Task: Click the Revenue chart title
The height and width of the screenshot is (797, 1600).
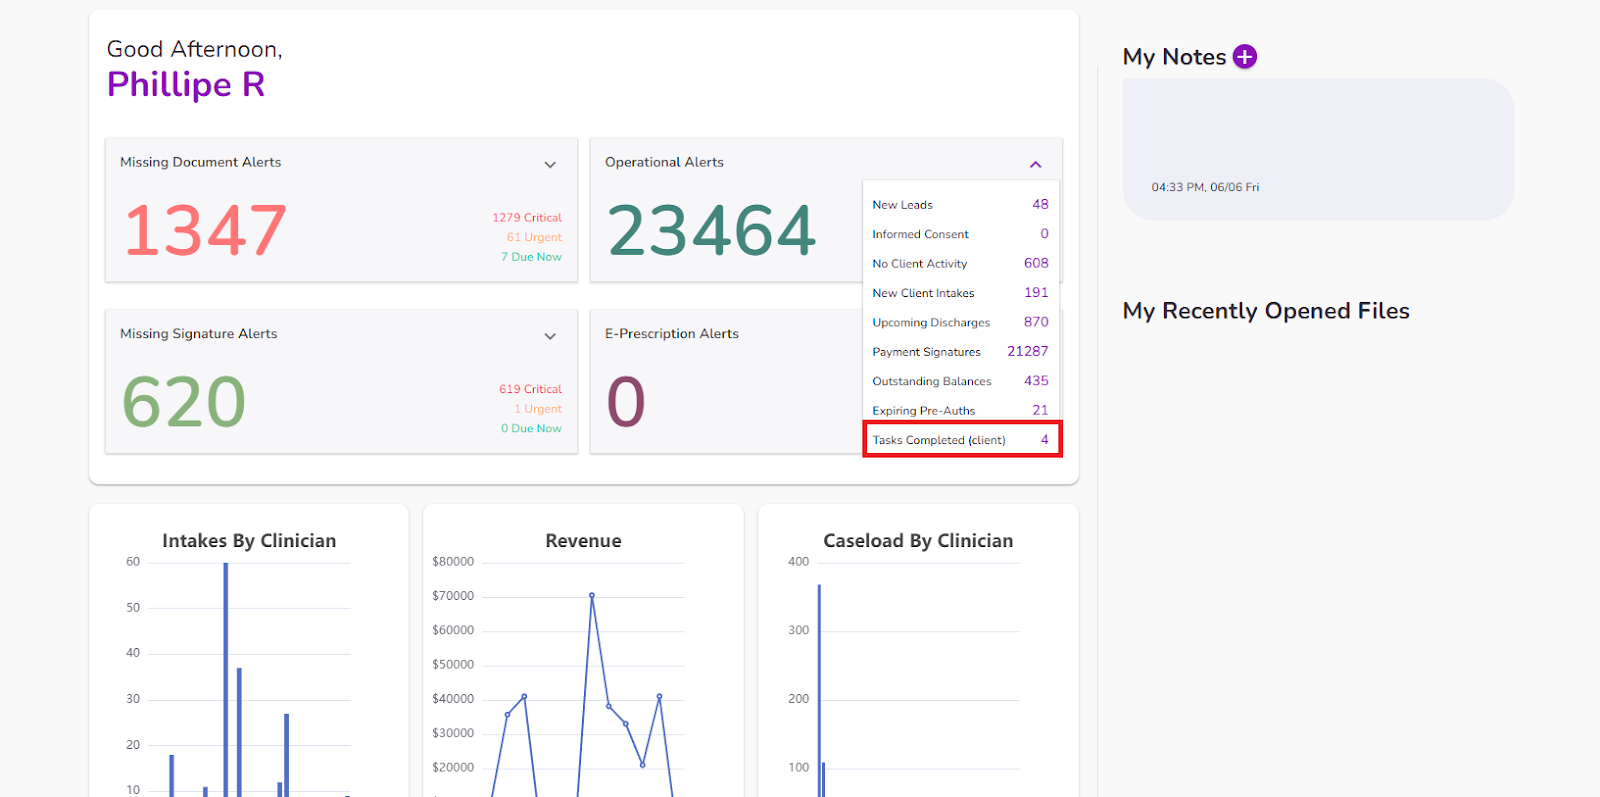Action: [x=583, y=541]
